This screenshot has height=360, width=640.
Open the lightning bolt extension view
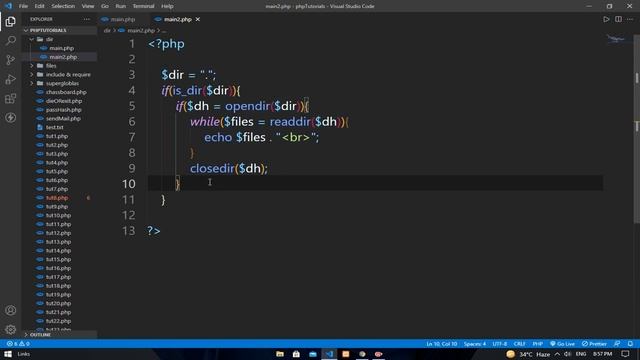pos(11,118)
